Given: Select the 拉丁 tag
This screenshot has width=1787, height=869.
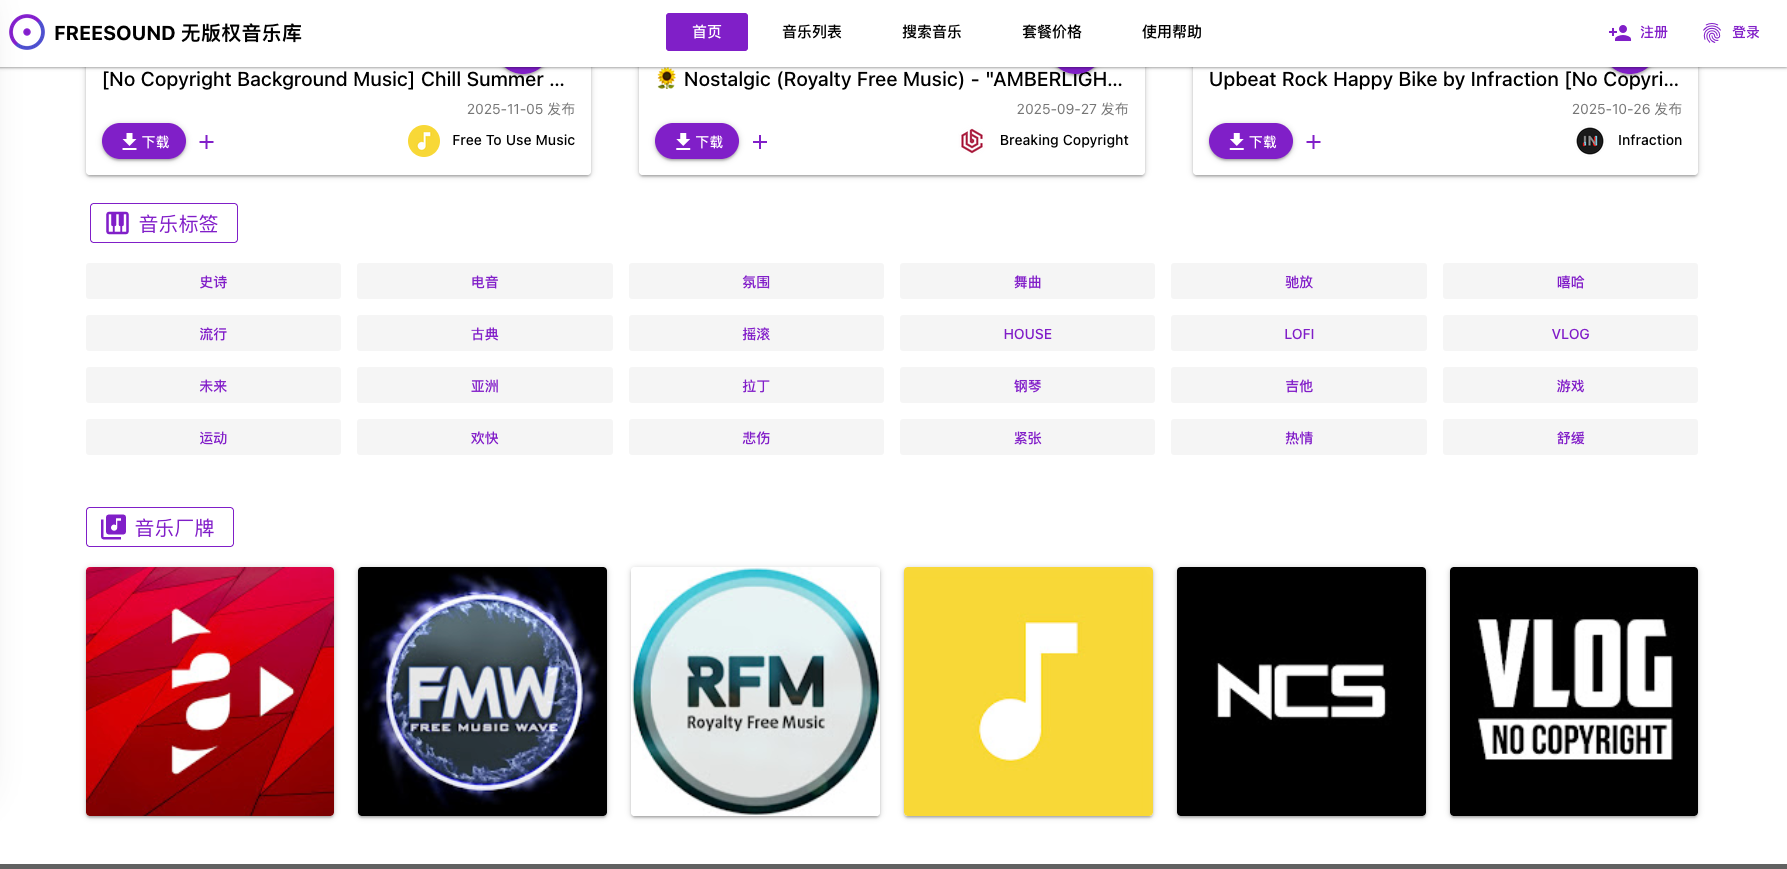Looking at the screenshot, I should coord(756,385).
